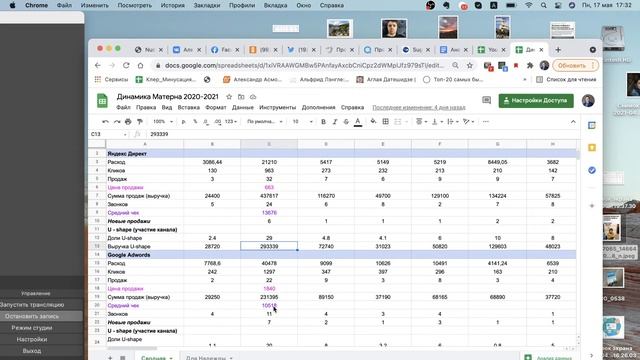
Task: Select the paint format roller tool
Action: click(140, 122)
